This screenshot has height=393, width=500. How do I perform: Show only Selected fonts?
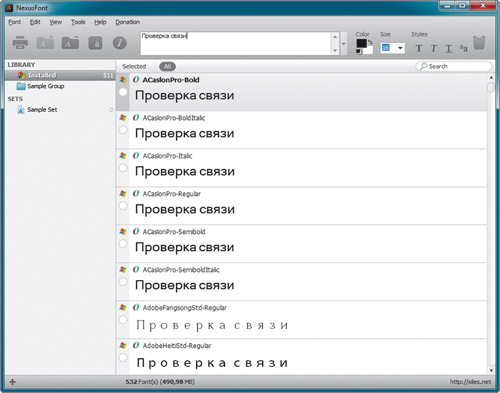pos(134,66)
